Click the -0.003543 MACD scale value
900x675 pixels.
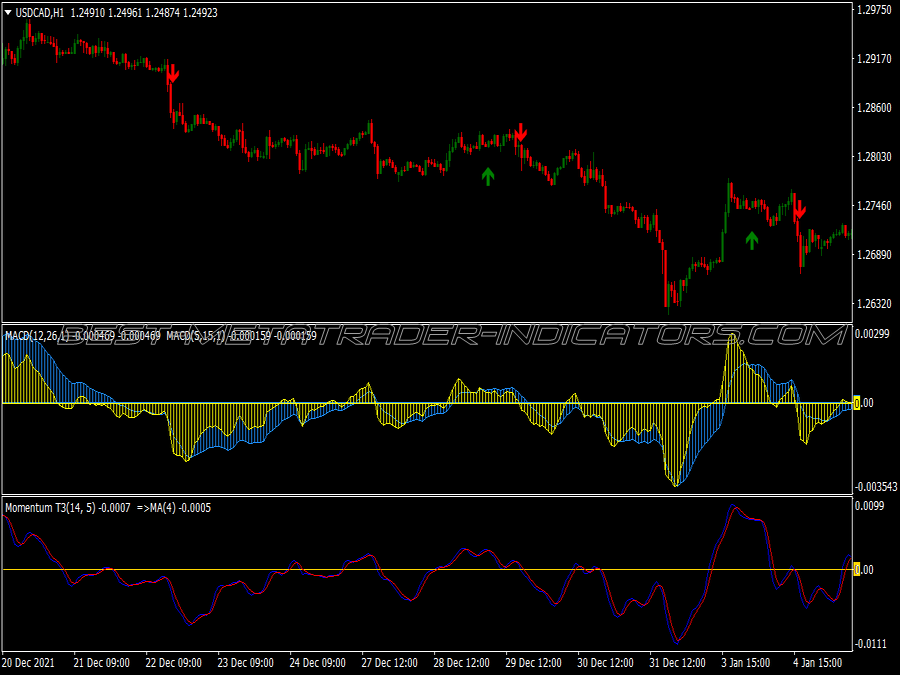[876, 487]
